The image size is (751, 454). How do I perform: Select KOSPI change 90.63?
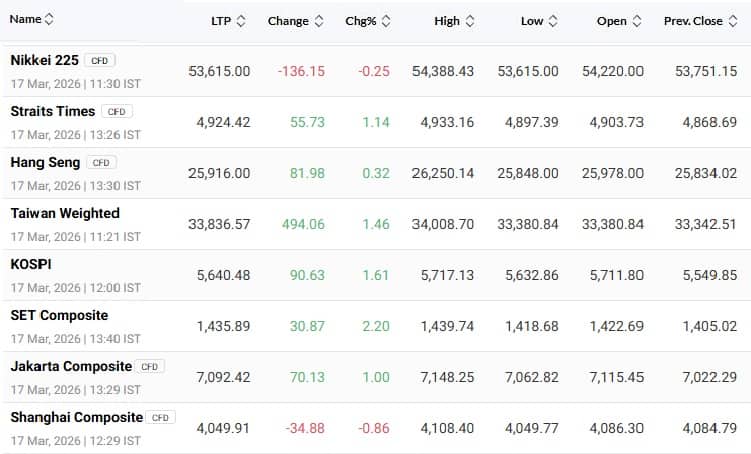click(x=307, y=275)
